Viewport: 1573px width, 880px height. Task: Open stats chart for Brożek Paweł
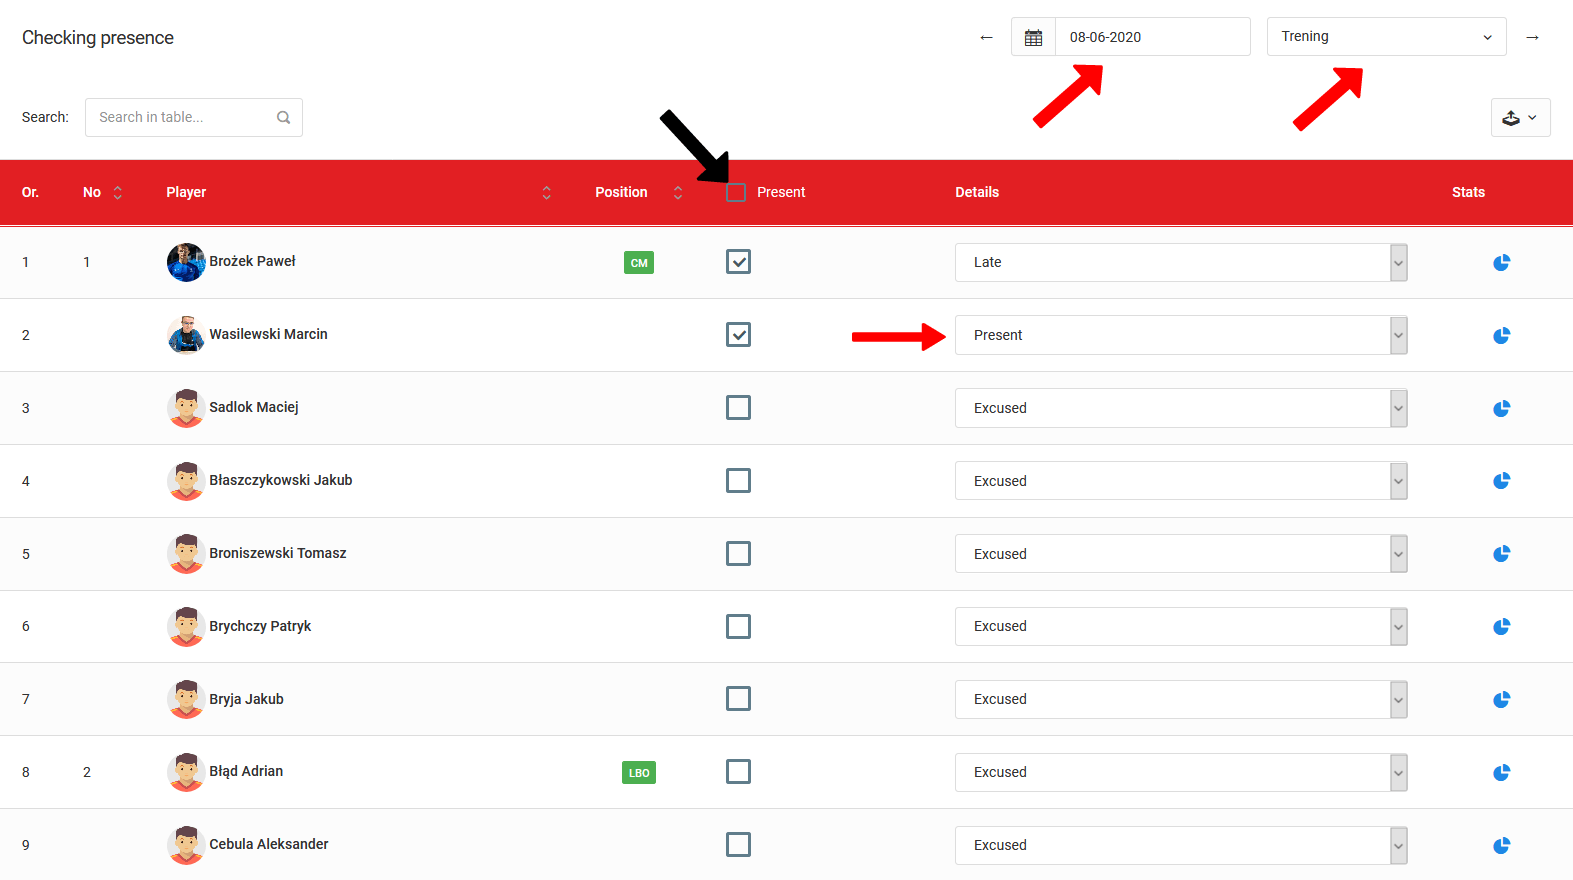click(1501, 263)
